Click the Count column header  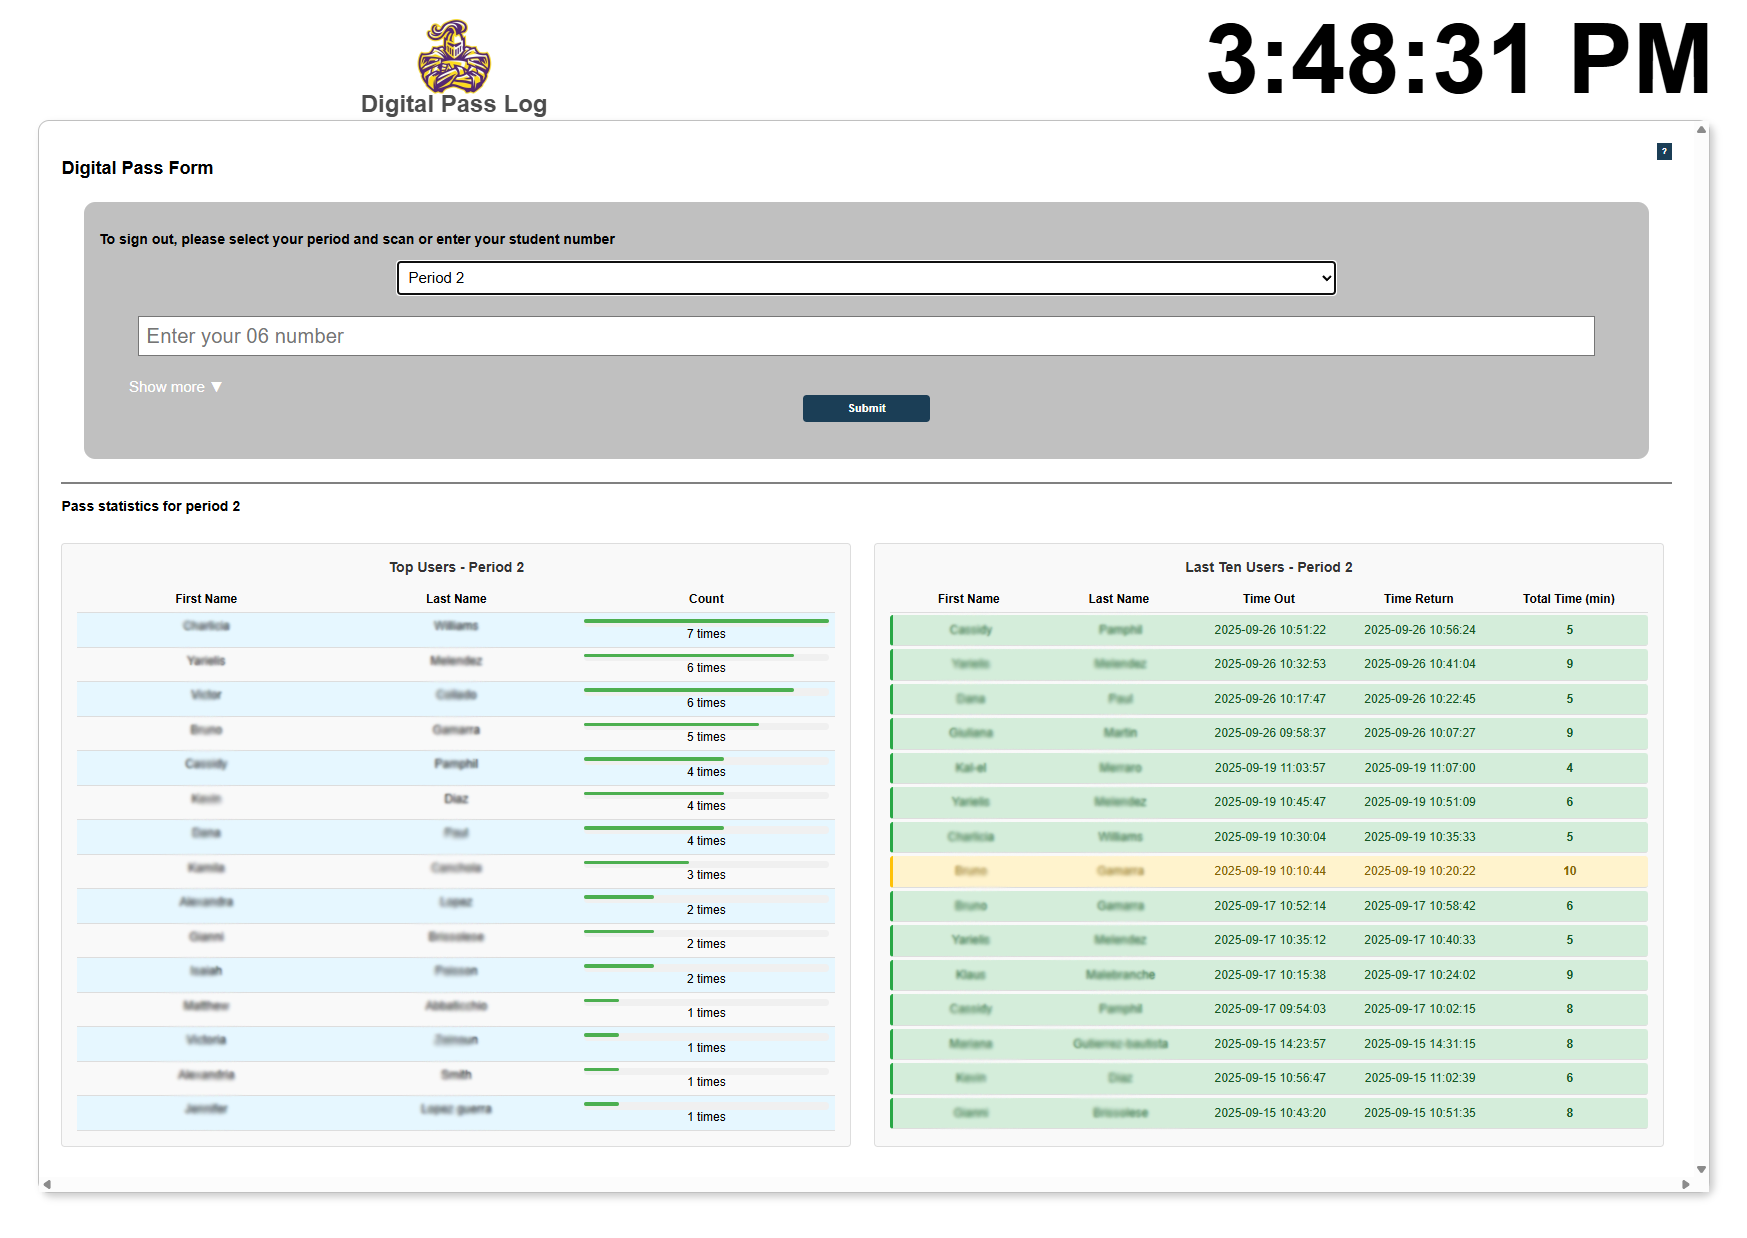(x=706, y=598)
